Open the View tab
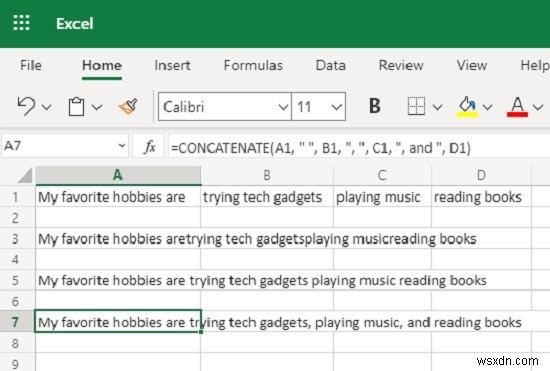This screenshot has width=550, height=371. (x=472, y=65)
